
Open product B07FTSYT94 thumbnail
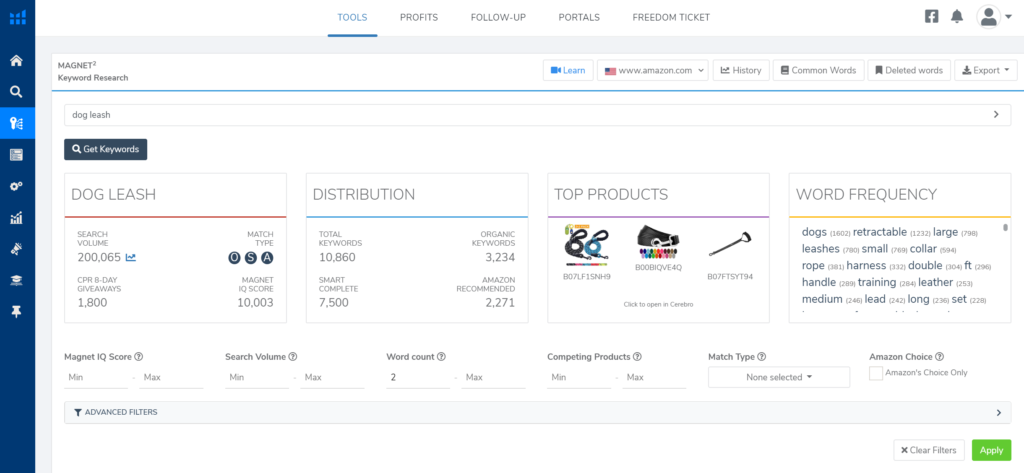coord(730,244)
